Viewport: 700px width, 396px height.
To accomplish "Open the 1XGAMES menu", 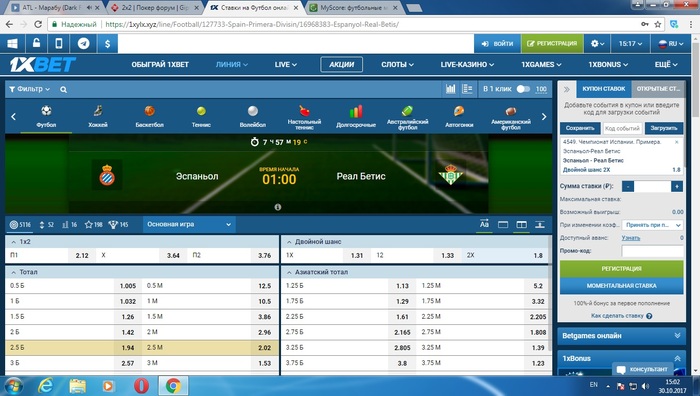I will click(x=541, y=65).
